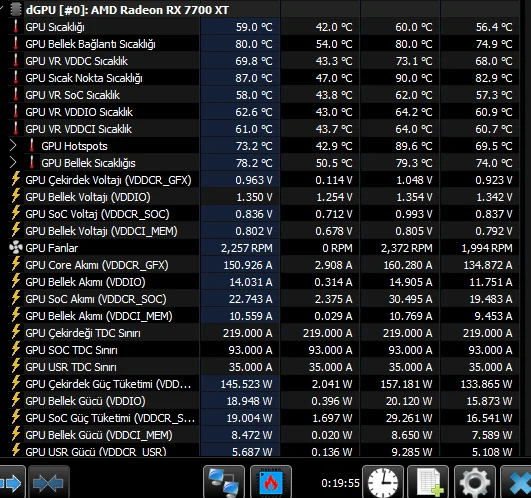Expand the GPU Hotspots row
The width and height of the screenshot is (531, 498).
13,146
